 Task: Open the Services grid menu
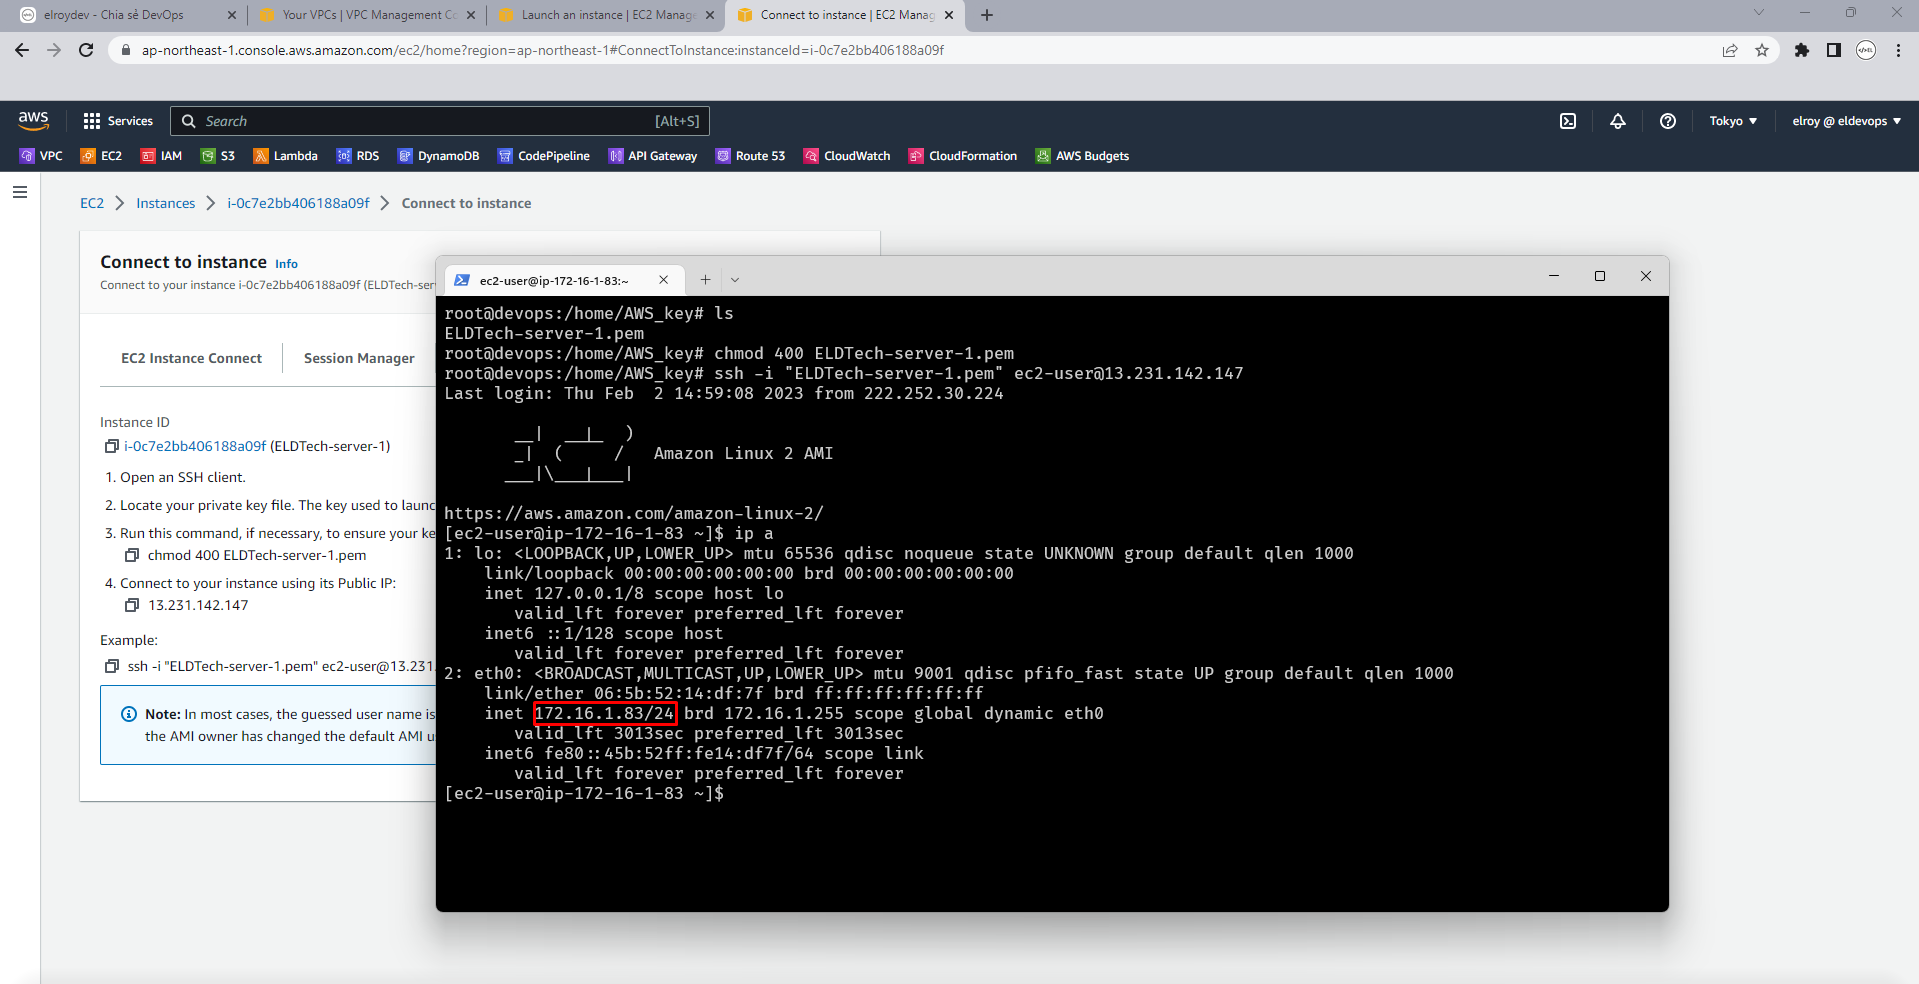[x=118, y=121]
